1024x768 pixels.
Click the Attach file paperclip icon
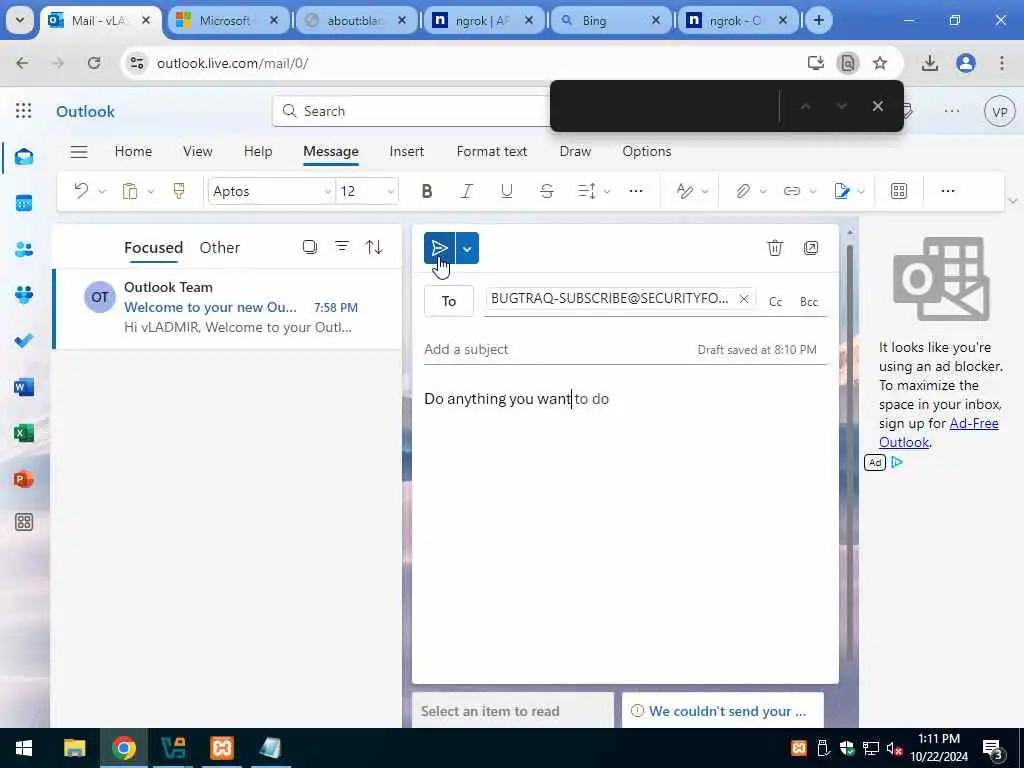[x=743, y=191]
